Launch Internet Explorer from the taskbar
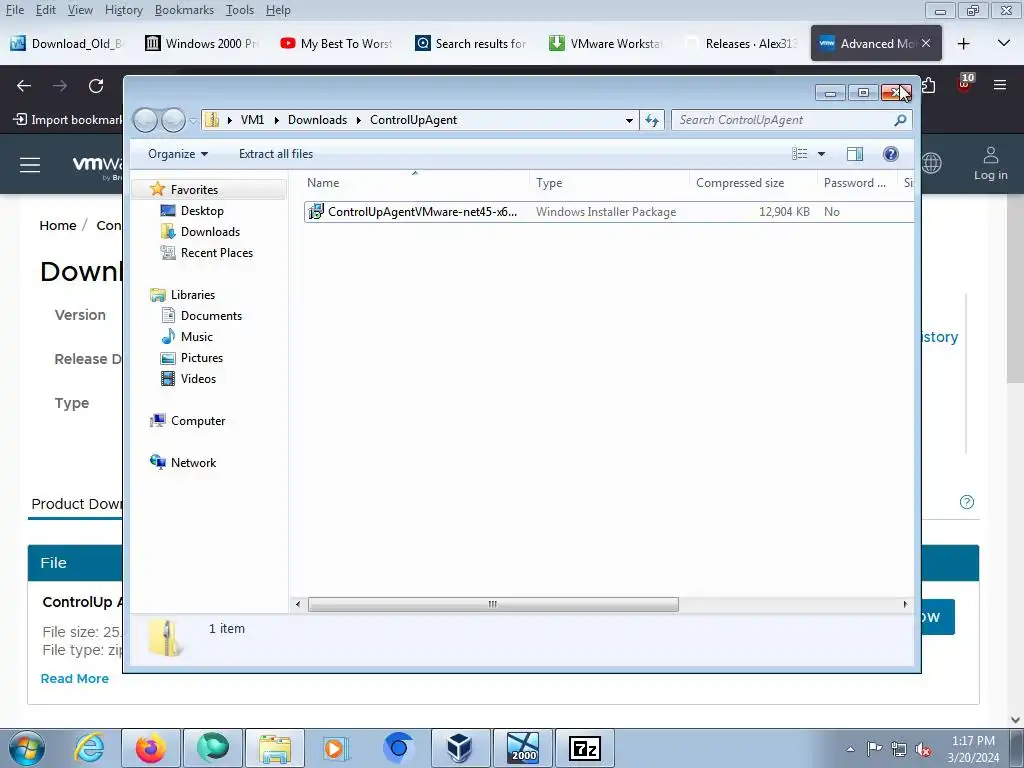The width and height of the screenshot is (1024, 768). [x=89, y=748]
